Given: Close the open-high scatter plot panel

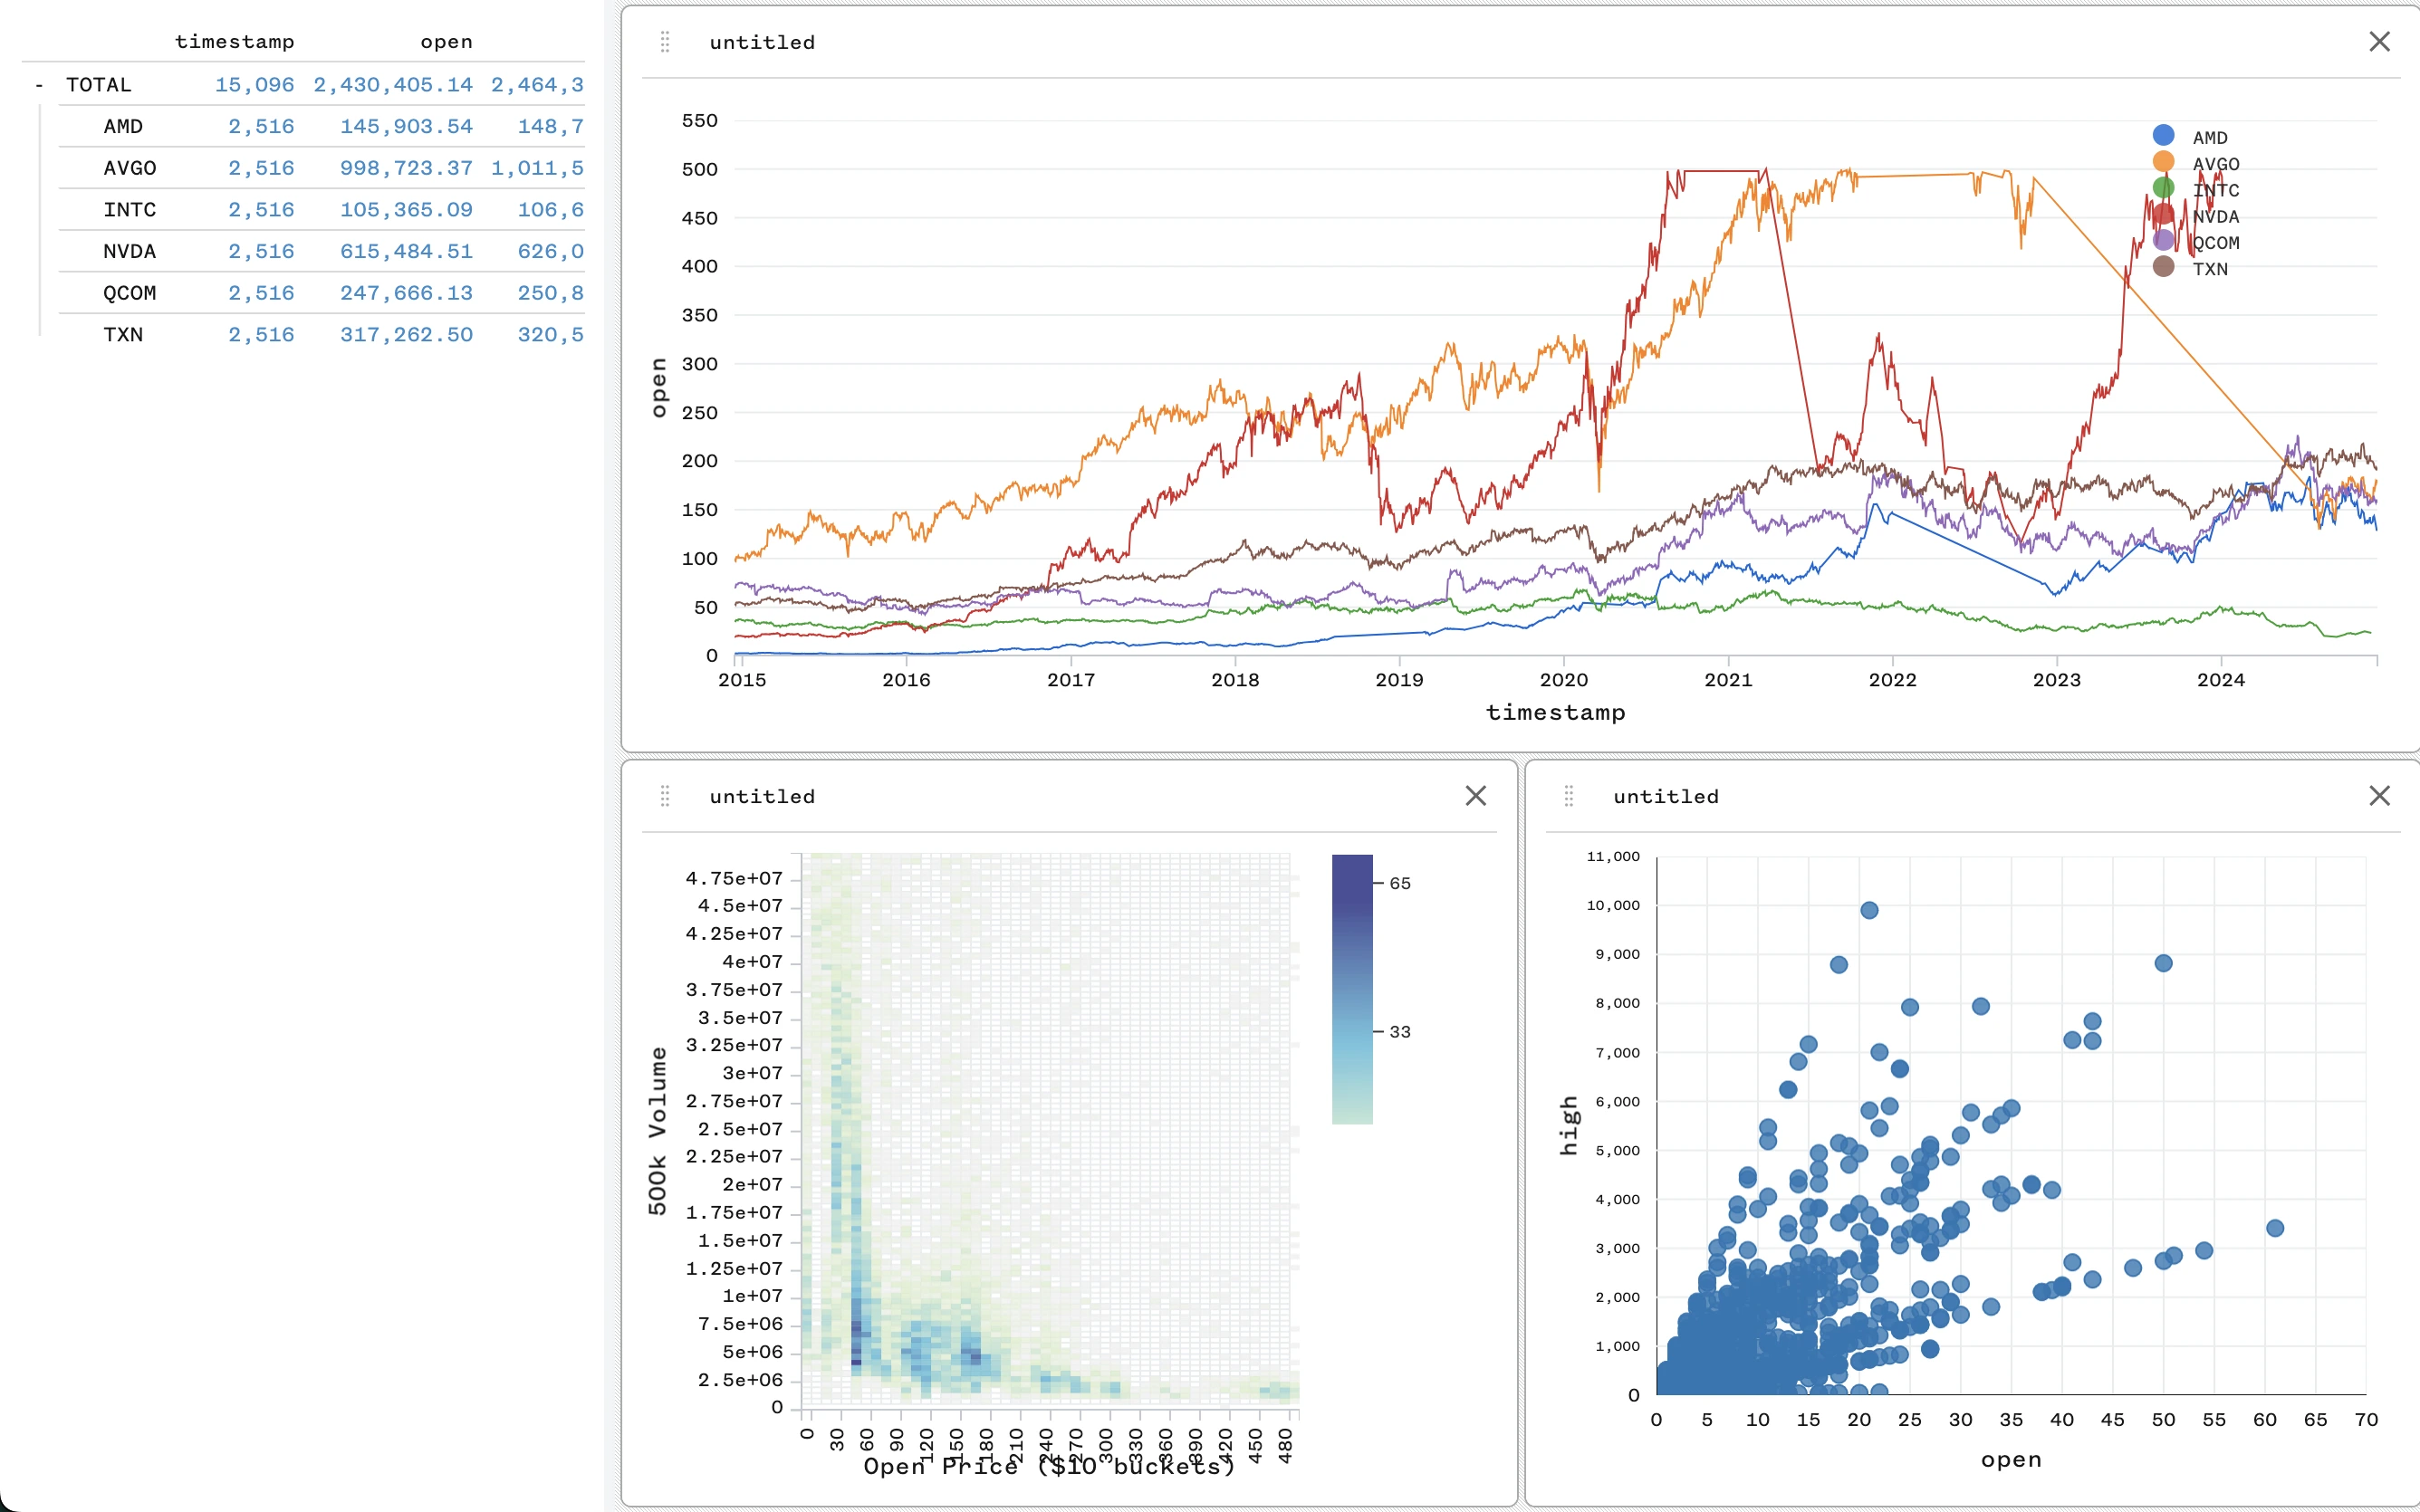Looking at the screenshot, I should pos(2379,796).
